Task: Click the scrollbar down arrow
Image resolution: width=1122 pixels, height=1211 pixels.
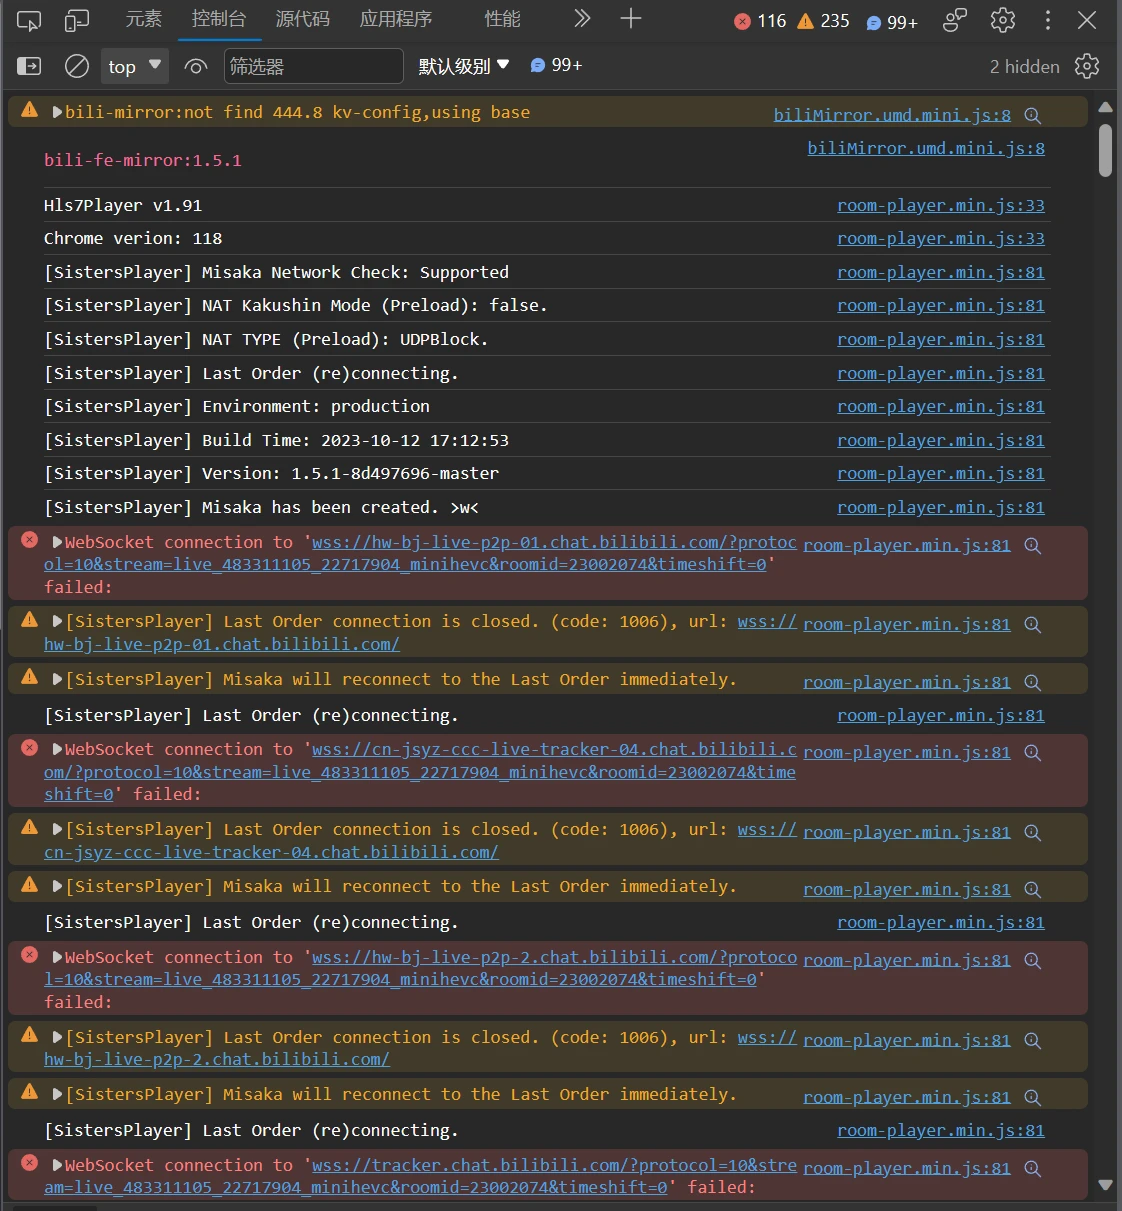Action: tap(1105, 1185)
